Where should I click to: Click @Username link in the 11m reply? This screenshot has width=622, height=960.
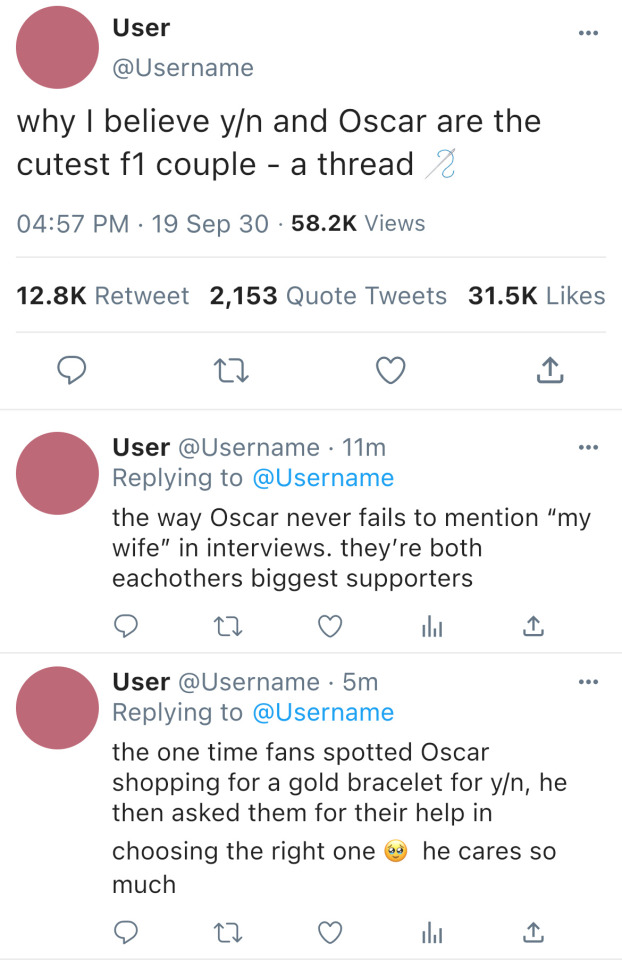point(323,478)
